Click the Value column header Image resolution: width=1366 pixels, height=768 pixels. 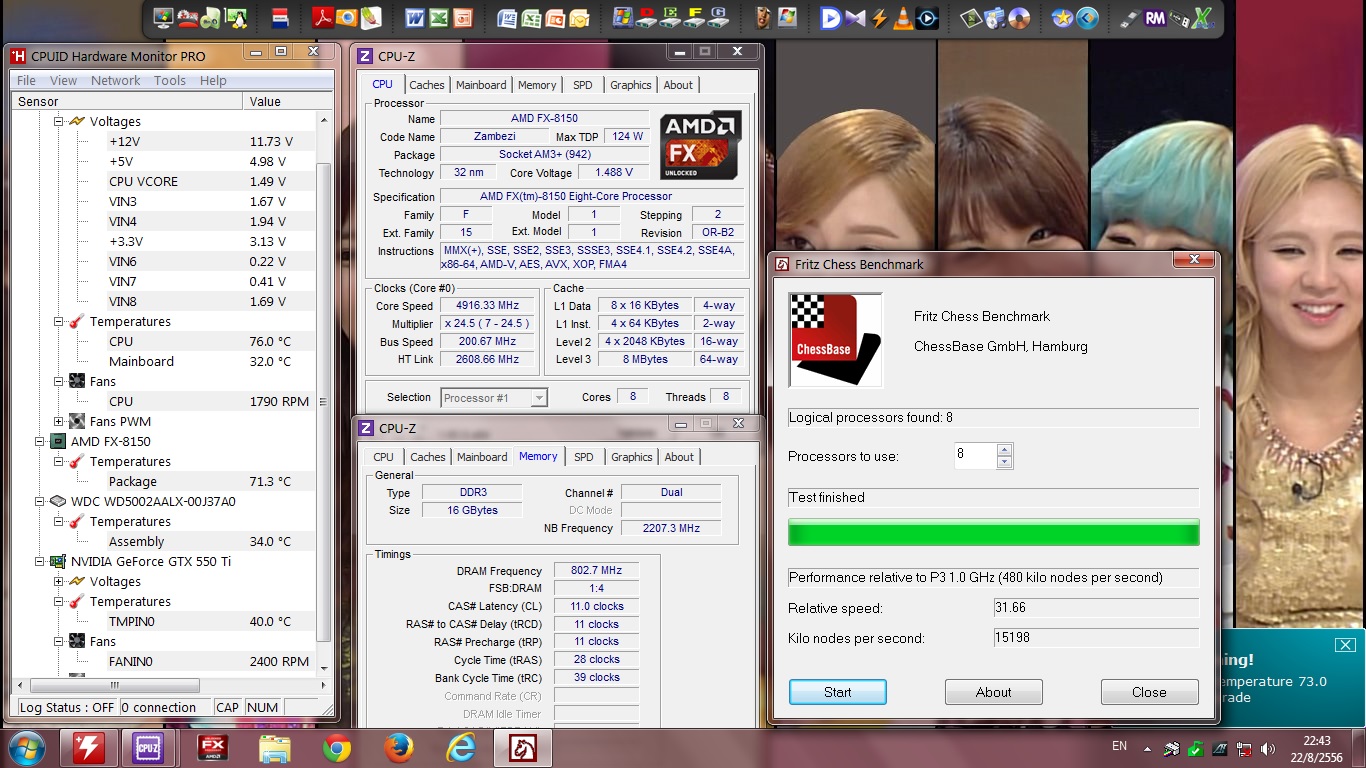[288, 101]
